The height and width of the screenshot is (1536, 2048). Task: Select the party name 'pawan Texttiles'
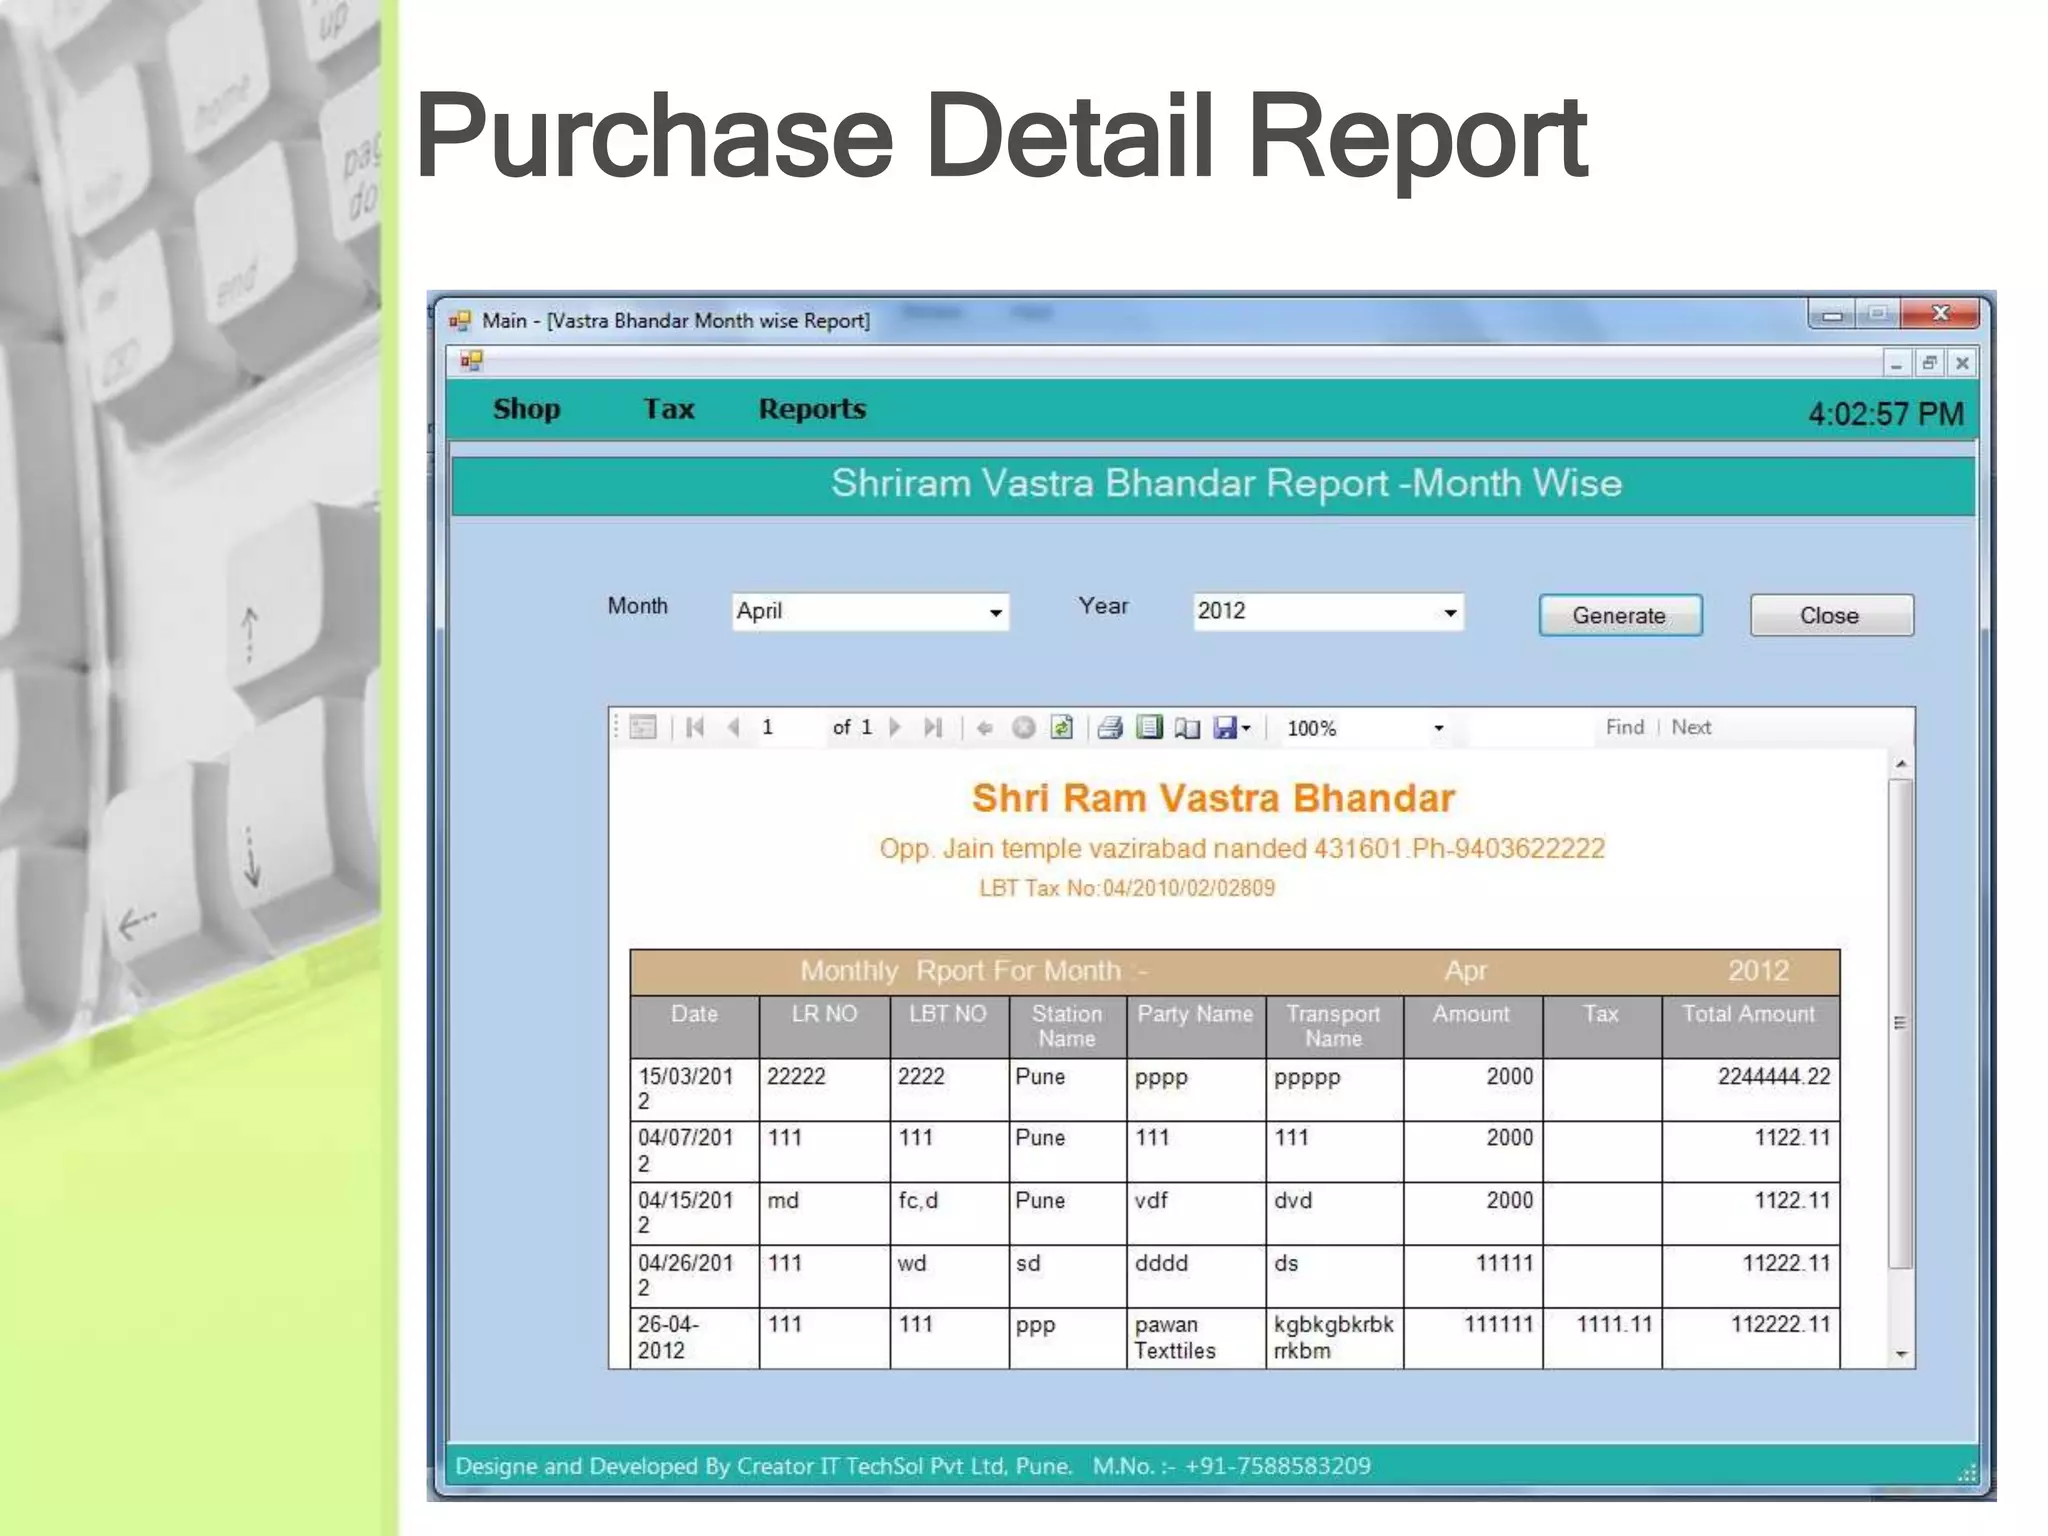[x=1196, y=1338]
